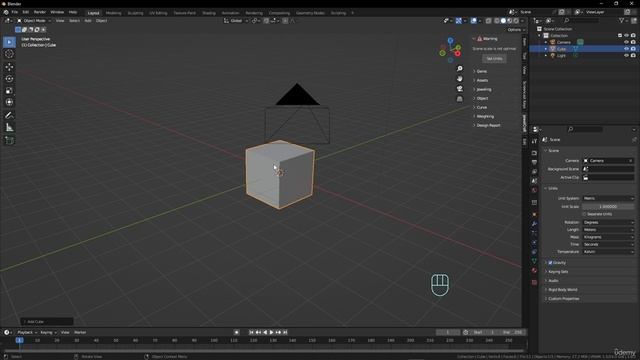Open Modifiers properties wrench icon
This screenshot has width=640, height=360.
point(534,224)
